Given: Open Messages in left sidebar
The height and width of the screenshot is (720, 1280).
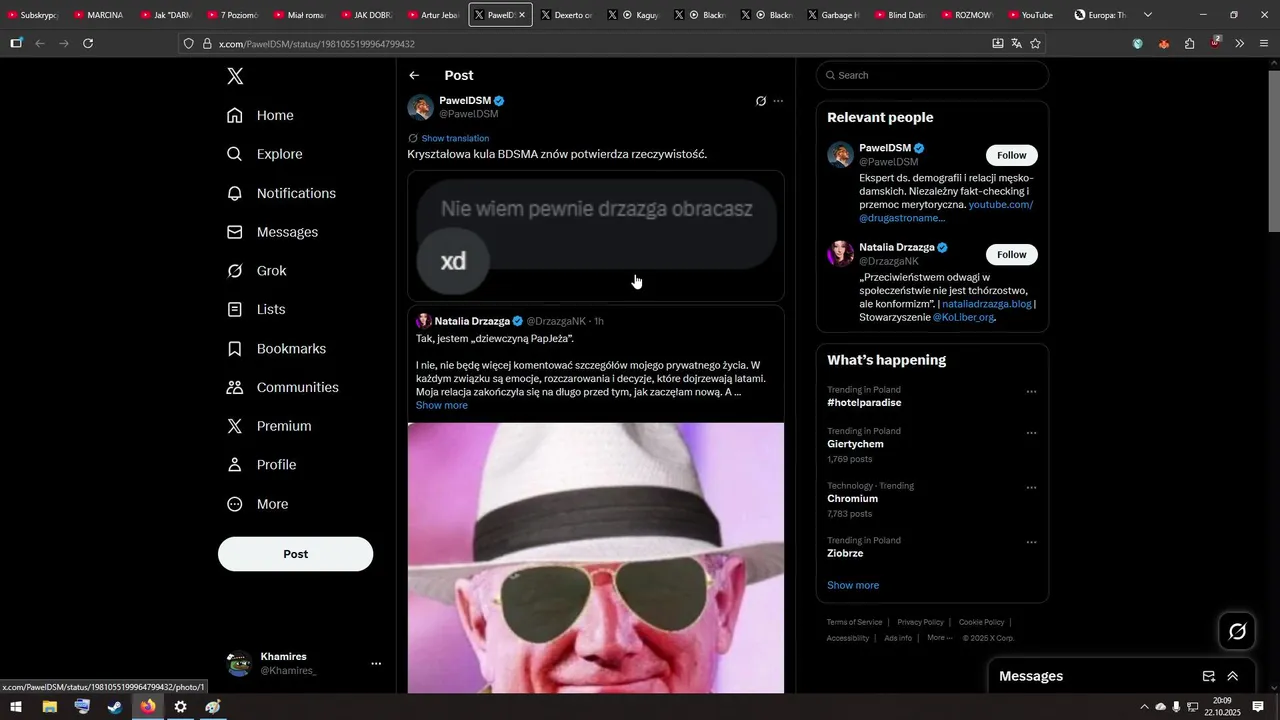Looking at the screenshot, I should click(x=272, y=232).
